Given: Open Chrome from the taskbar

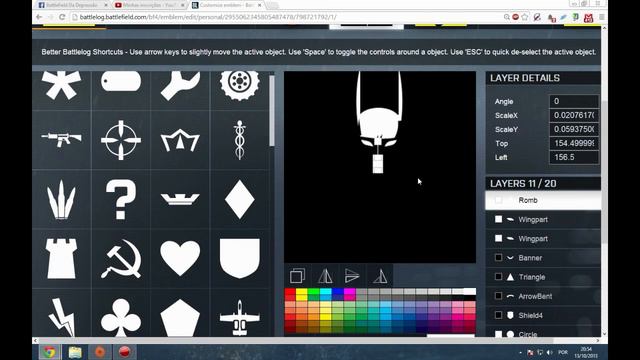Looking at the screenshot, I should (49, 351).
